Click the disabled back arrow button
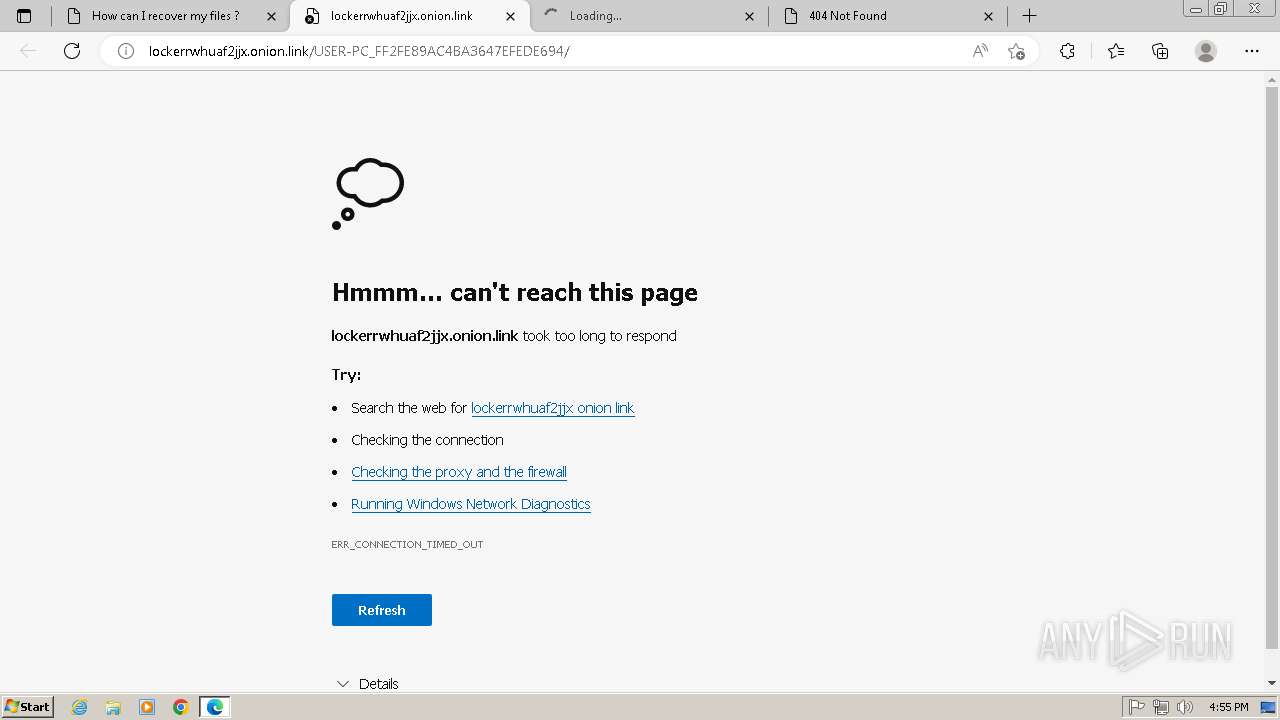1280x720 pixels. pos(28,51)
